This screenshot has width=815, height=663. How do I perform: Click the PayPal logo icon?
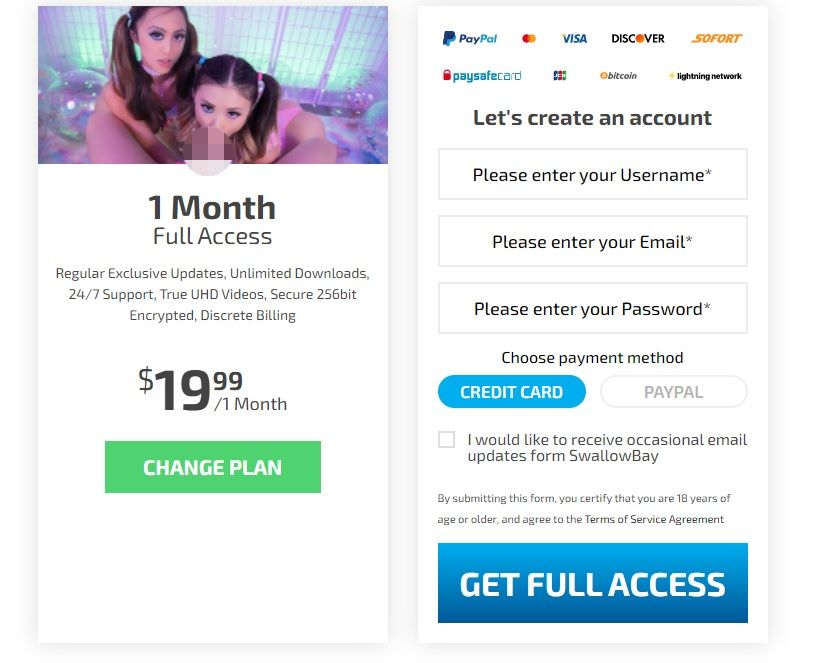coord(469,38)
